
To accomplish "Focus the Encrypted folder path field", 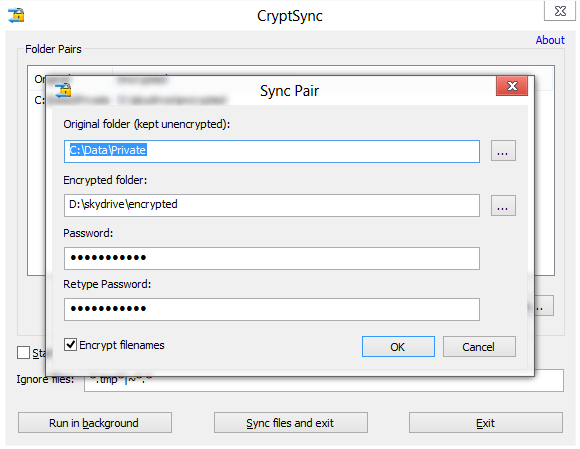I will 272,206.
